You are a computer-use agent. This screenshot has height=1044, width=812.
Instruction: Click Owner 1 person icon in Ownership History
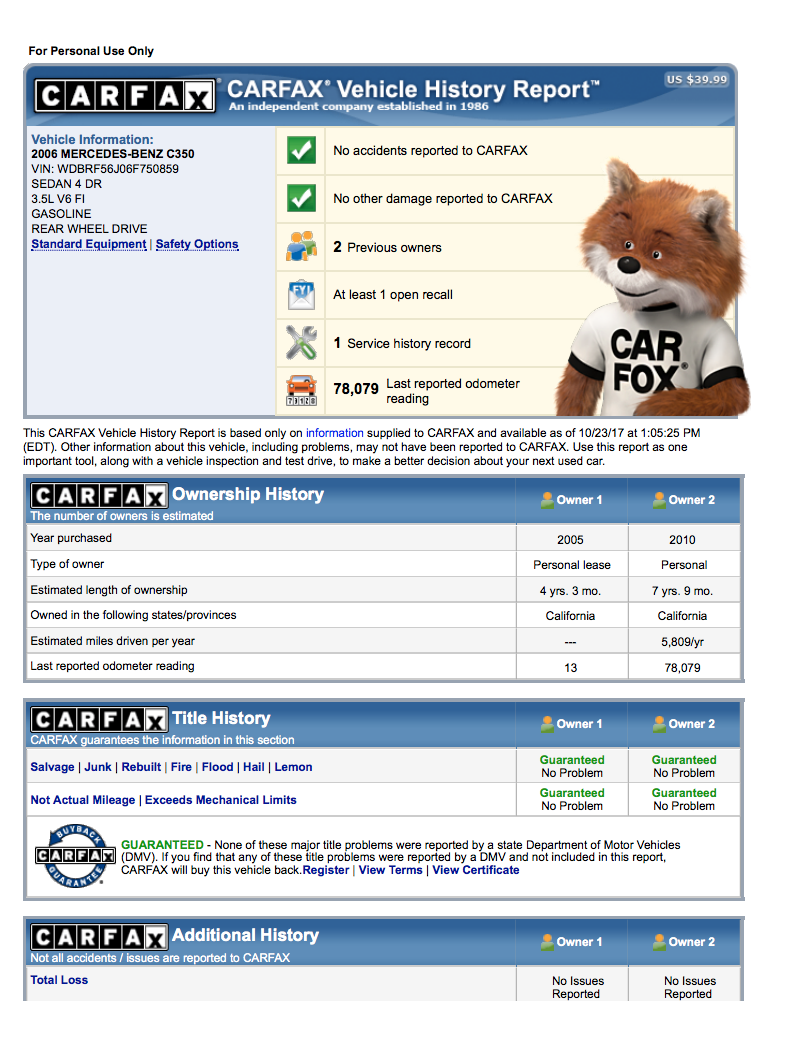coord(547,500)
